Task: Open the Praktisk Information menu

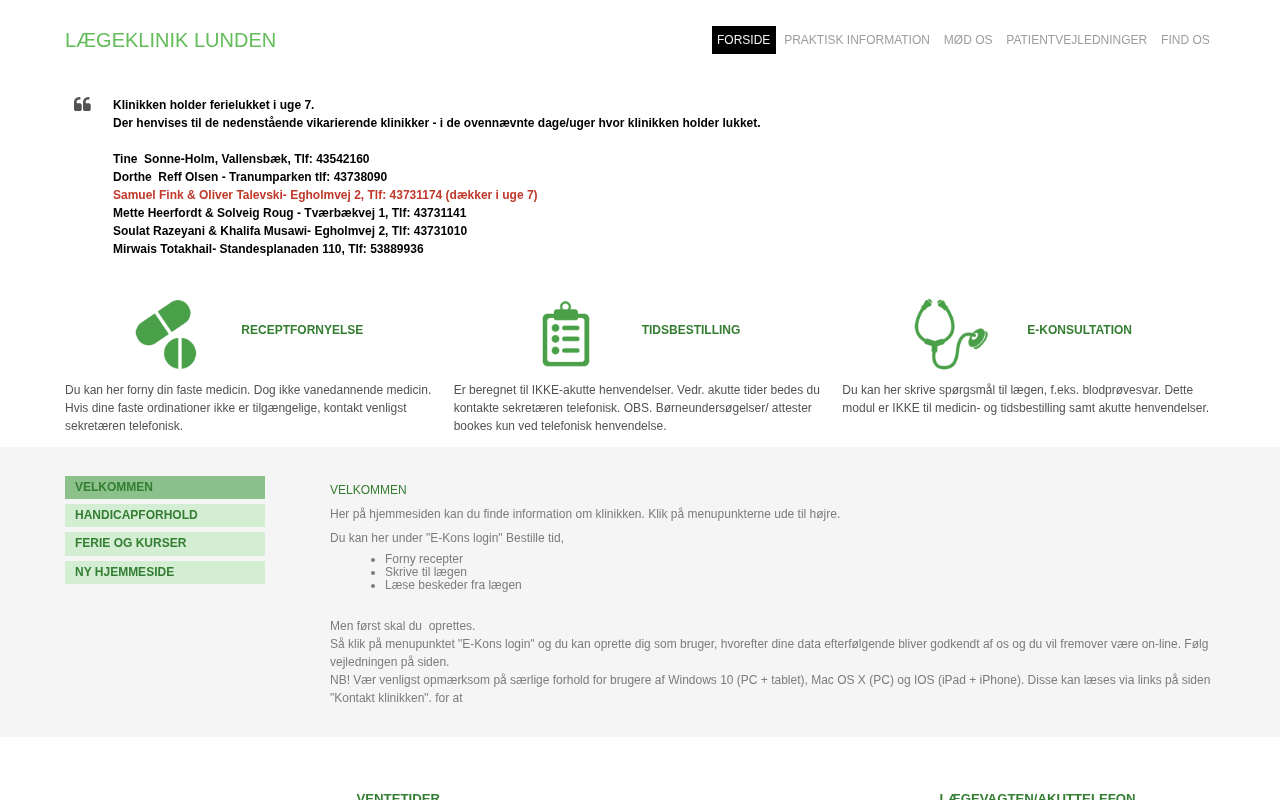Action: pos(857,40)
